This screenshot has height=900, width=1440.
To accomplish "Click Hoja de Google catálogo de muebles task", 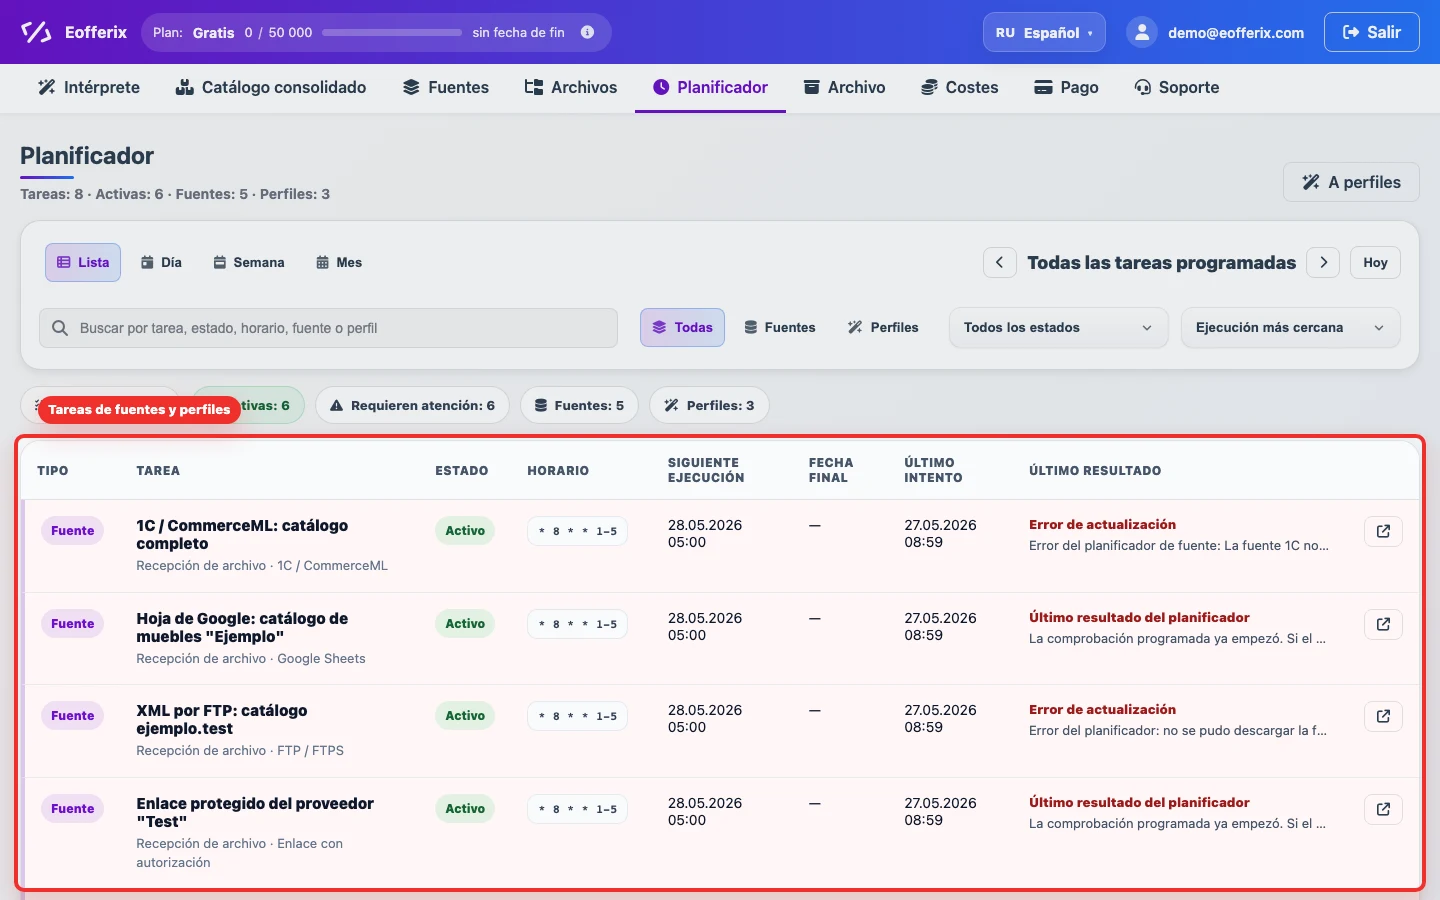I will coord(242,628).
